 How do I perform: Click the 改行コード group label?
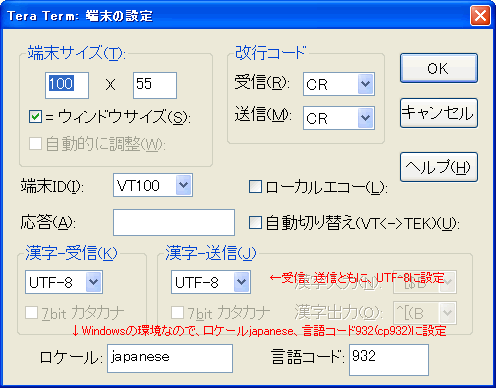coord(270,53)
